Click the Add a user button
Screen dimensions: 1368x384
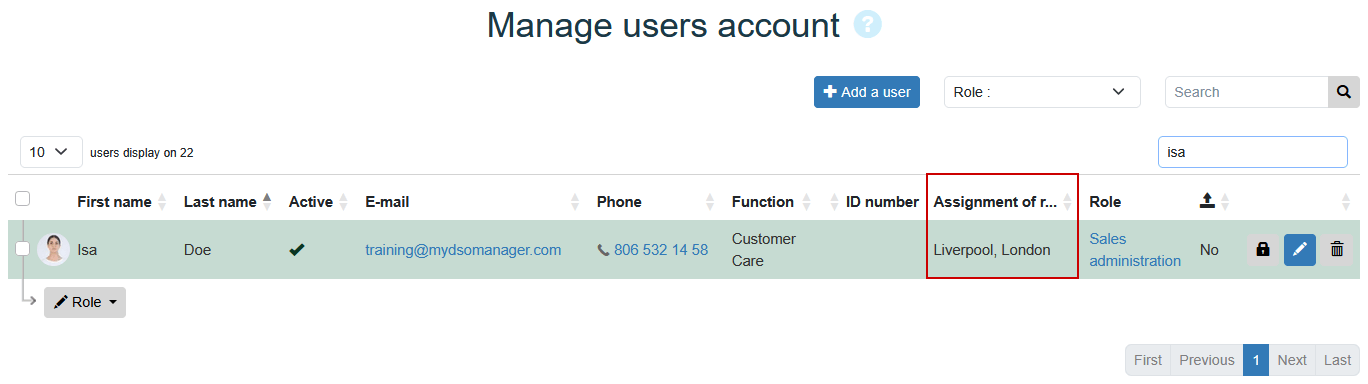pyautogui.click(x=867, y=92)
